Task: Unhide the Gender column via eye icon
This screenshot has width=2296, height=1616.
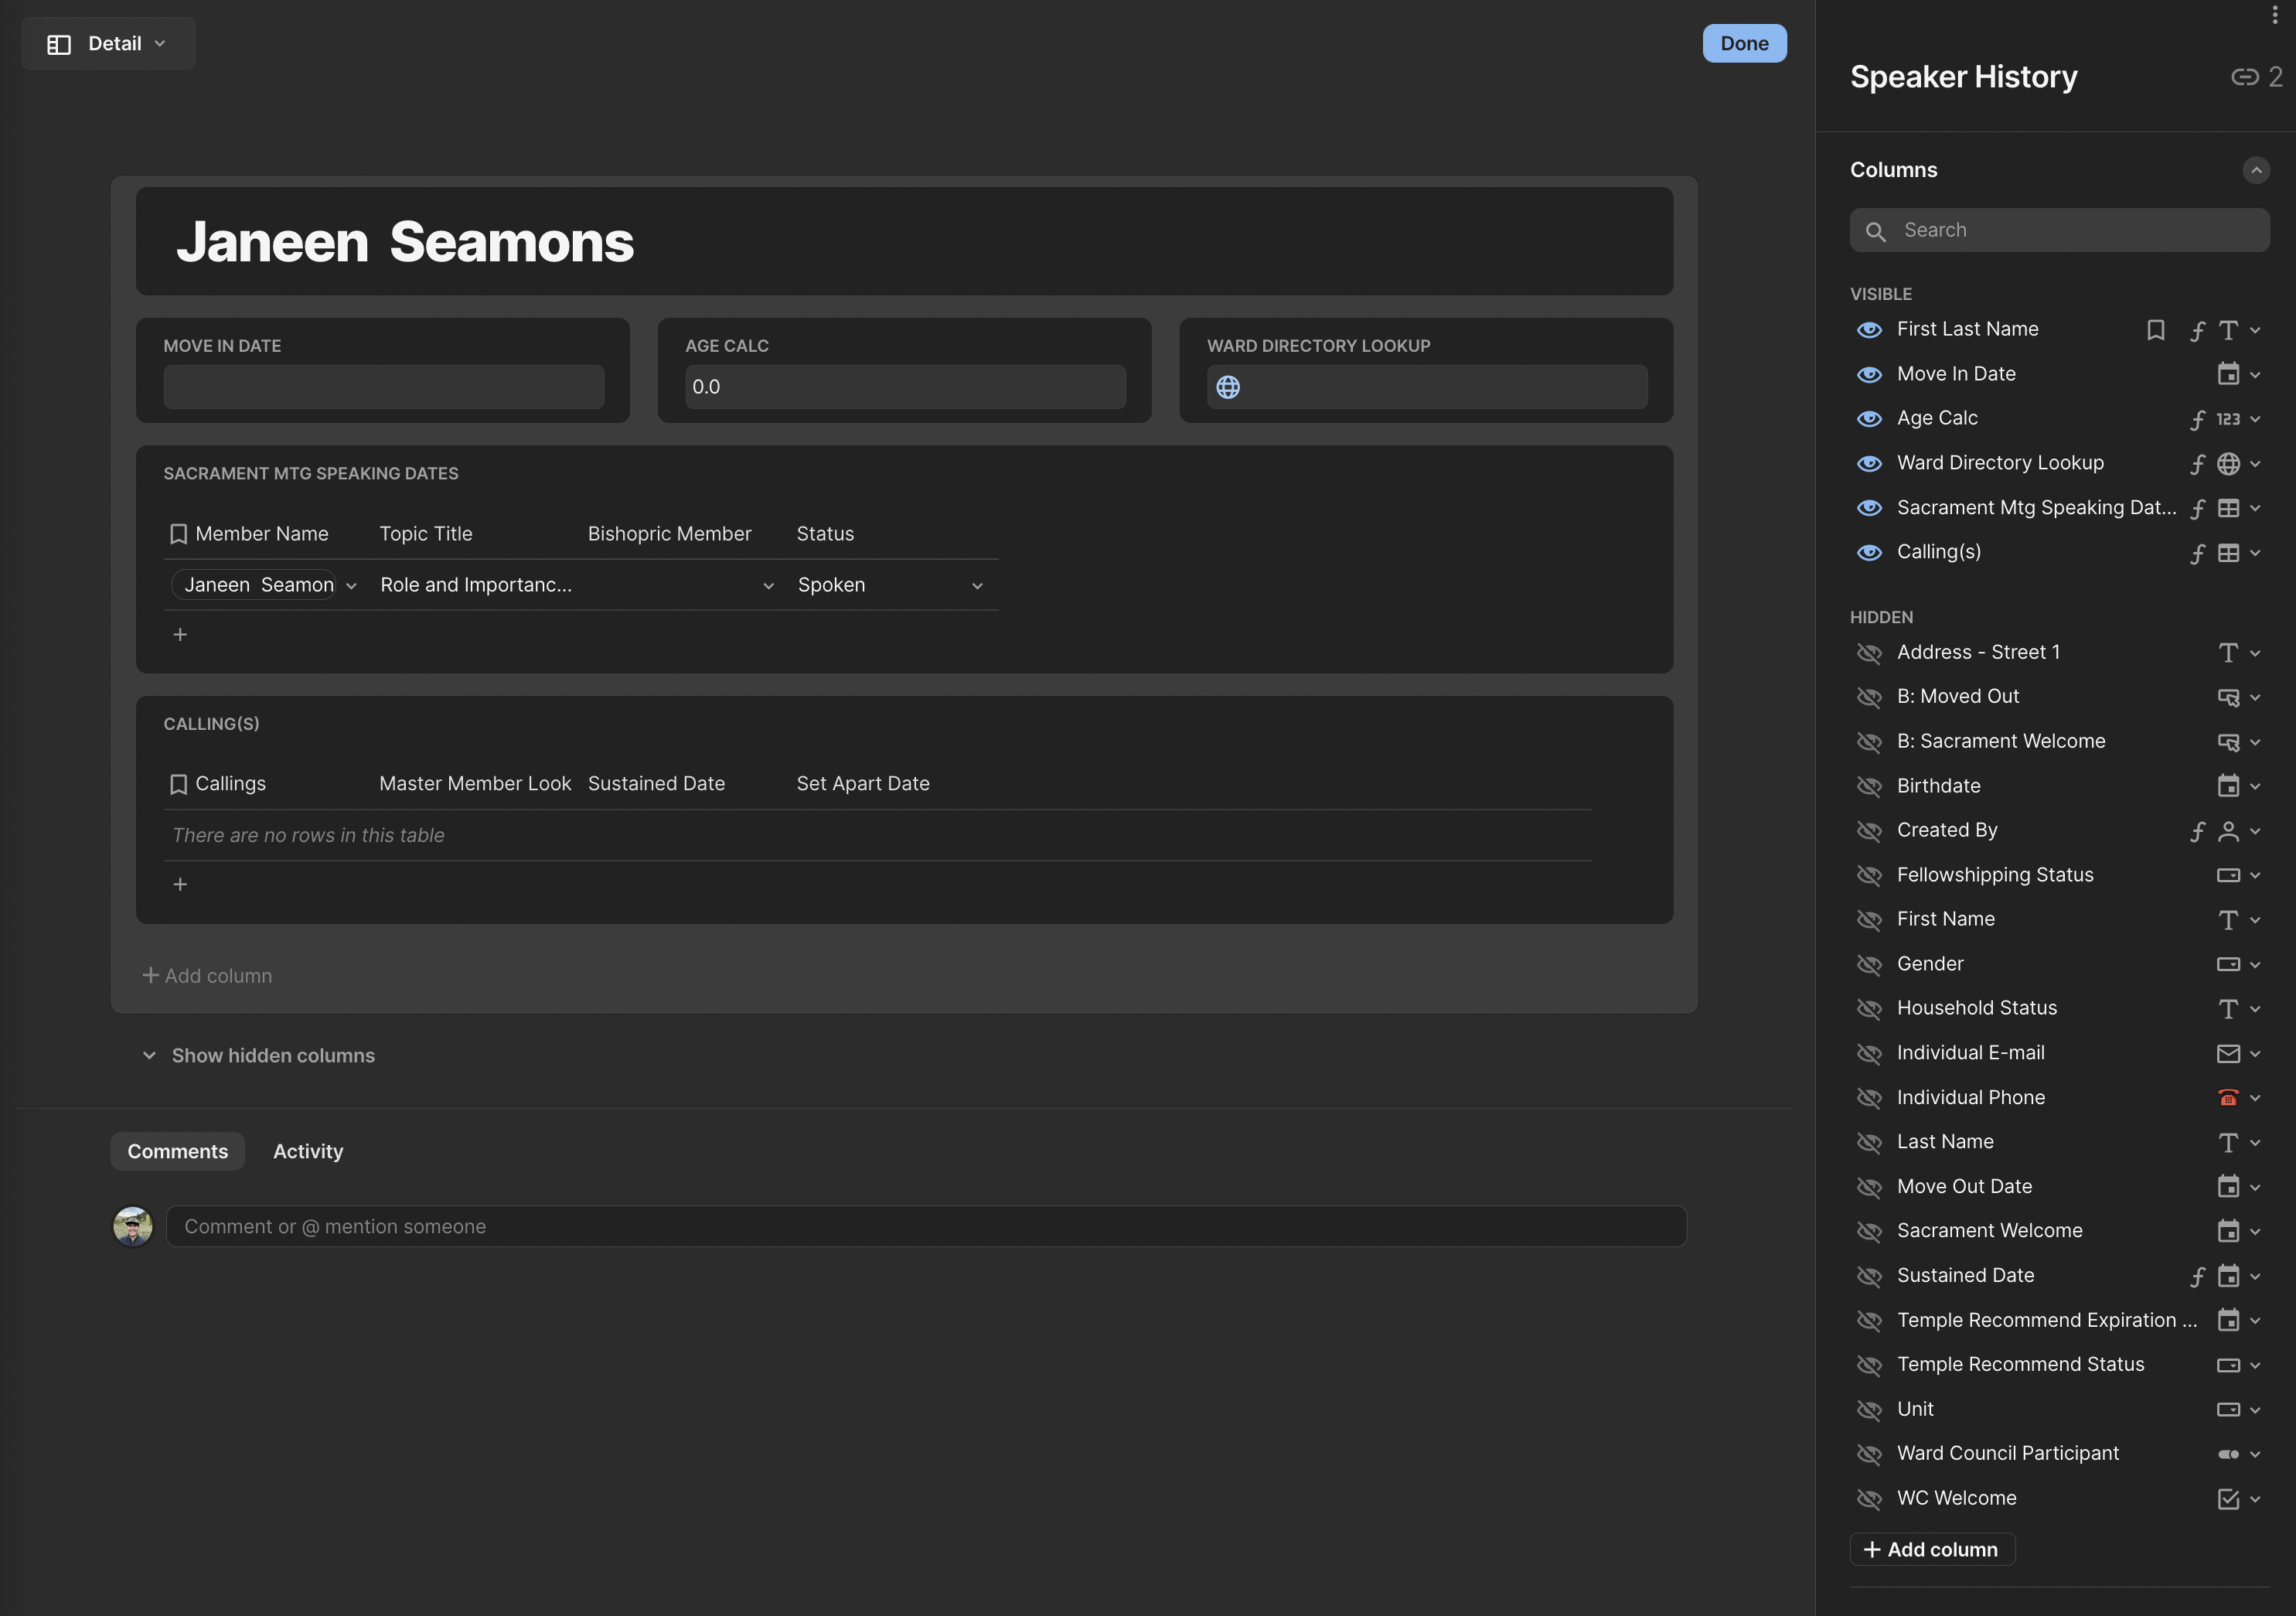Action: (x=1868, y=965)
